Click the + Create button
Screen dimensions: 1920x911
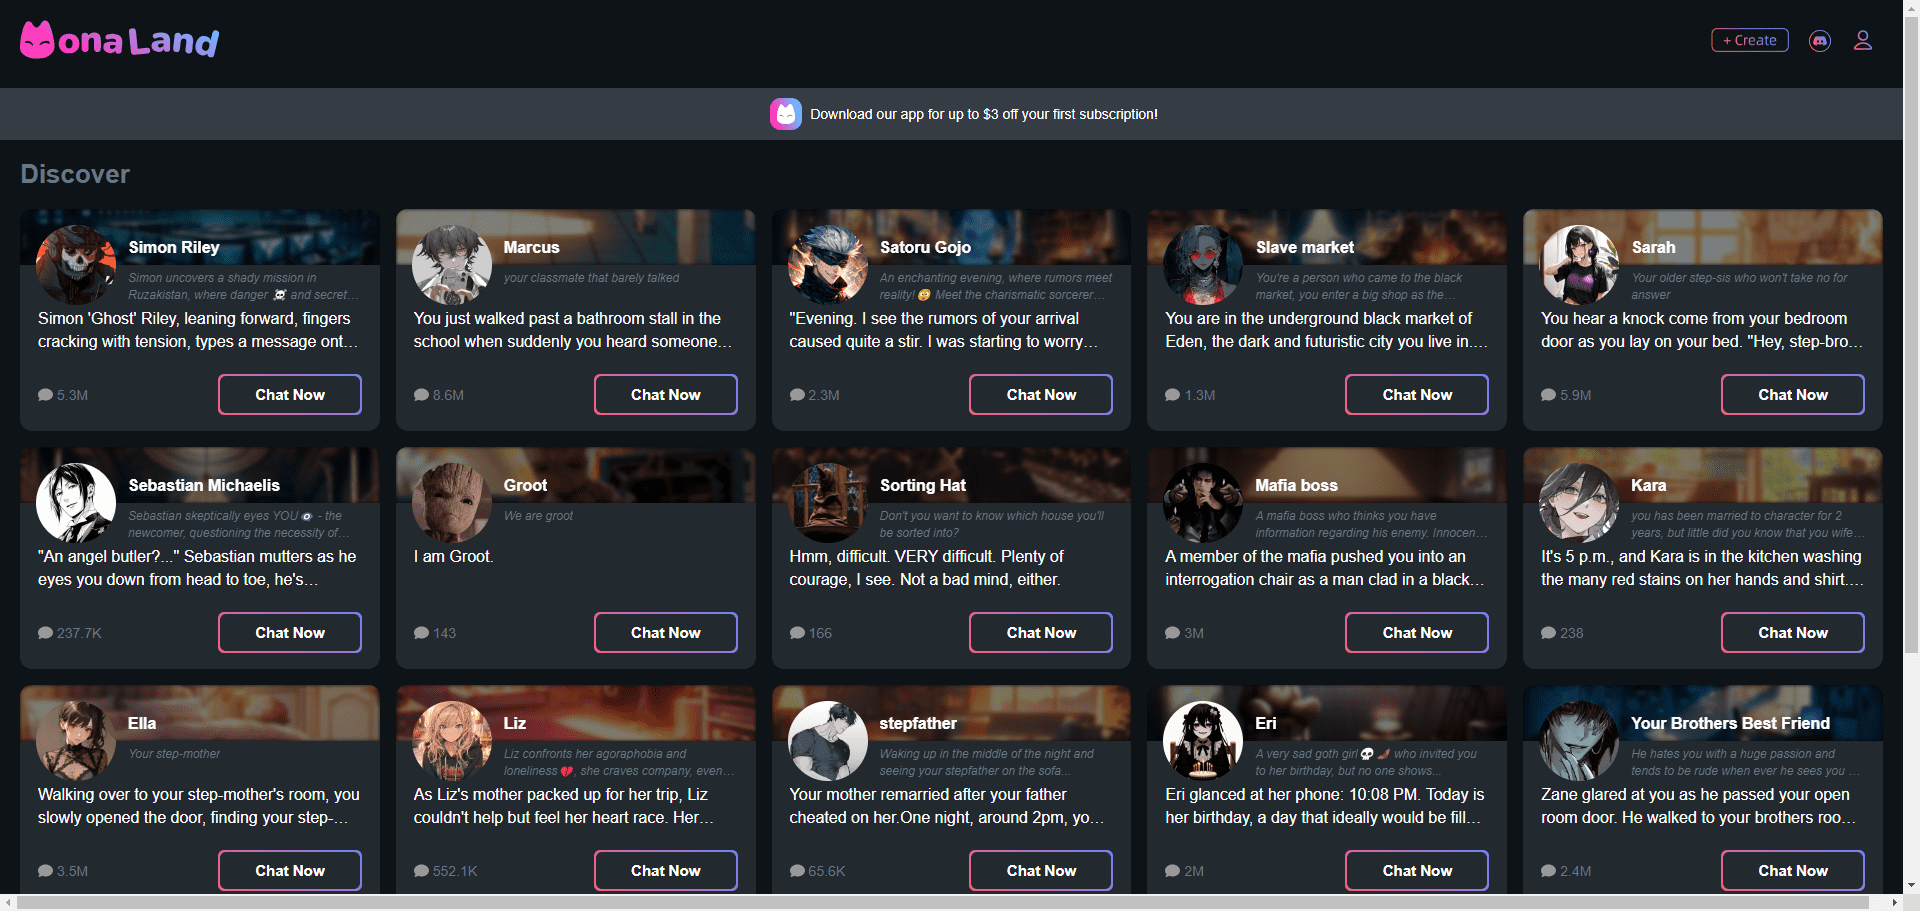(1750, 40)
